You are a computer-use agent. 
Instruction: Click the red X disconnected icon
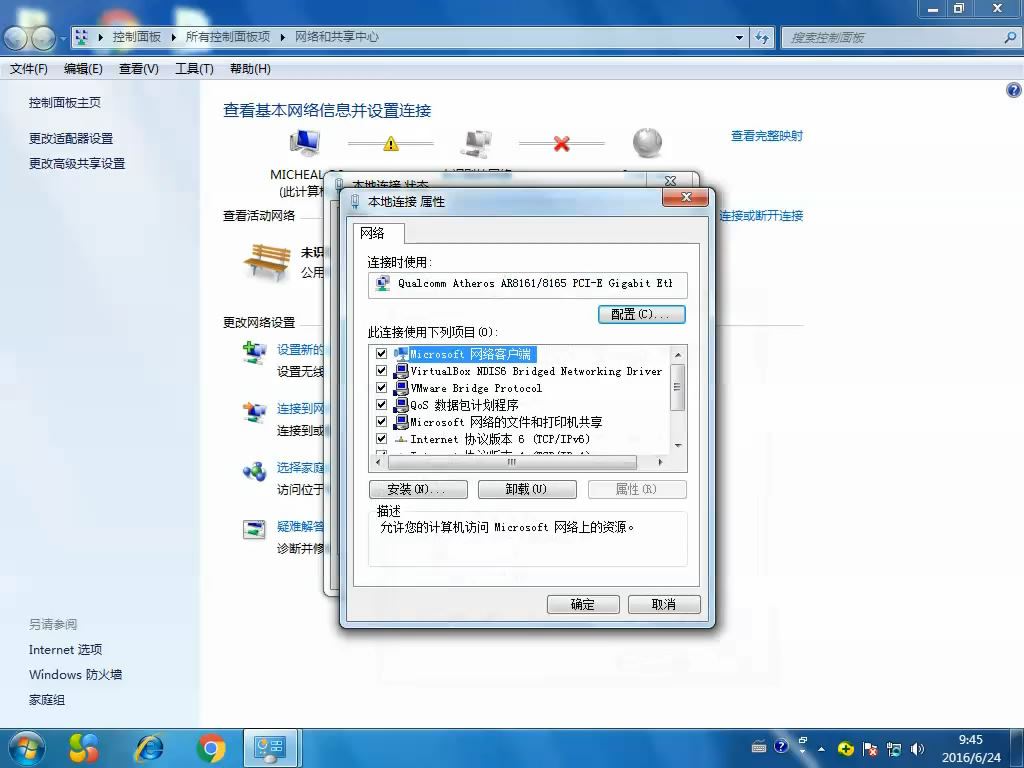click(x=562, y=143)
